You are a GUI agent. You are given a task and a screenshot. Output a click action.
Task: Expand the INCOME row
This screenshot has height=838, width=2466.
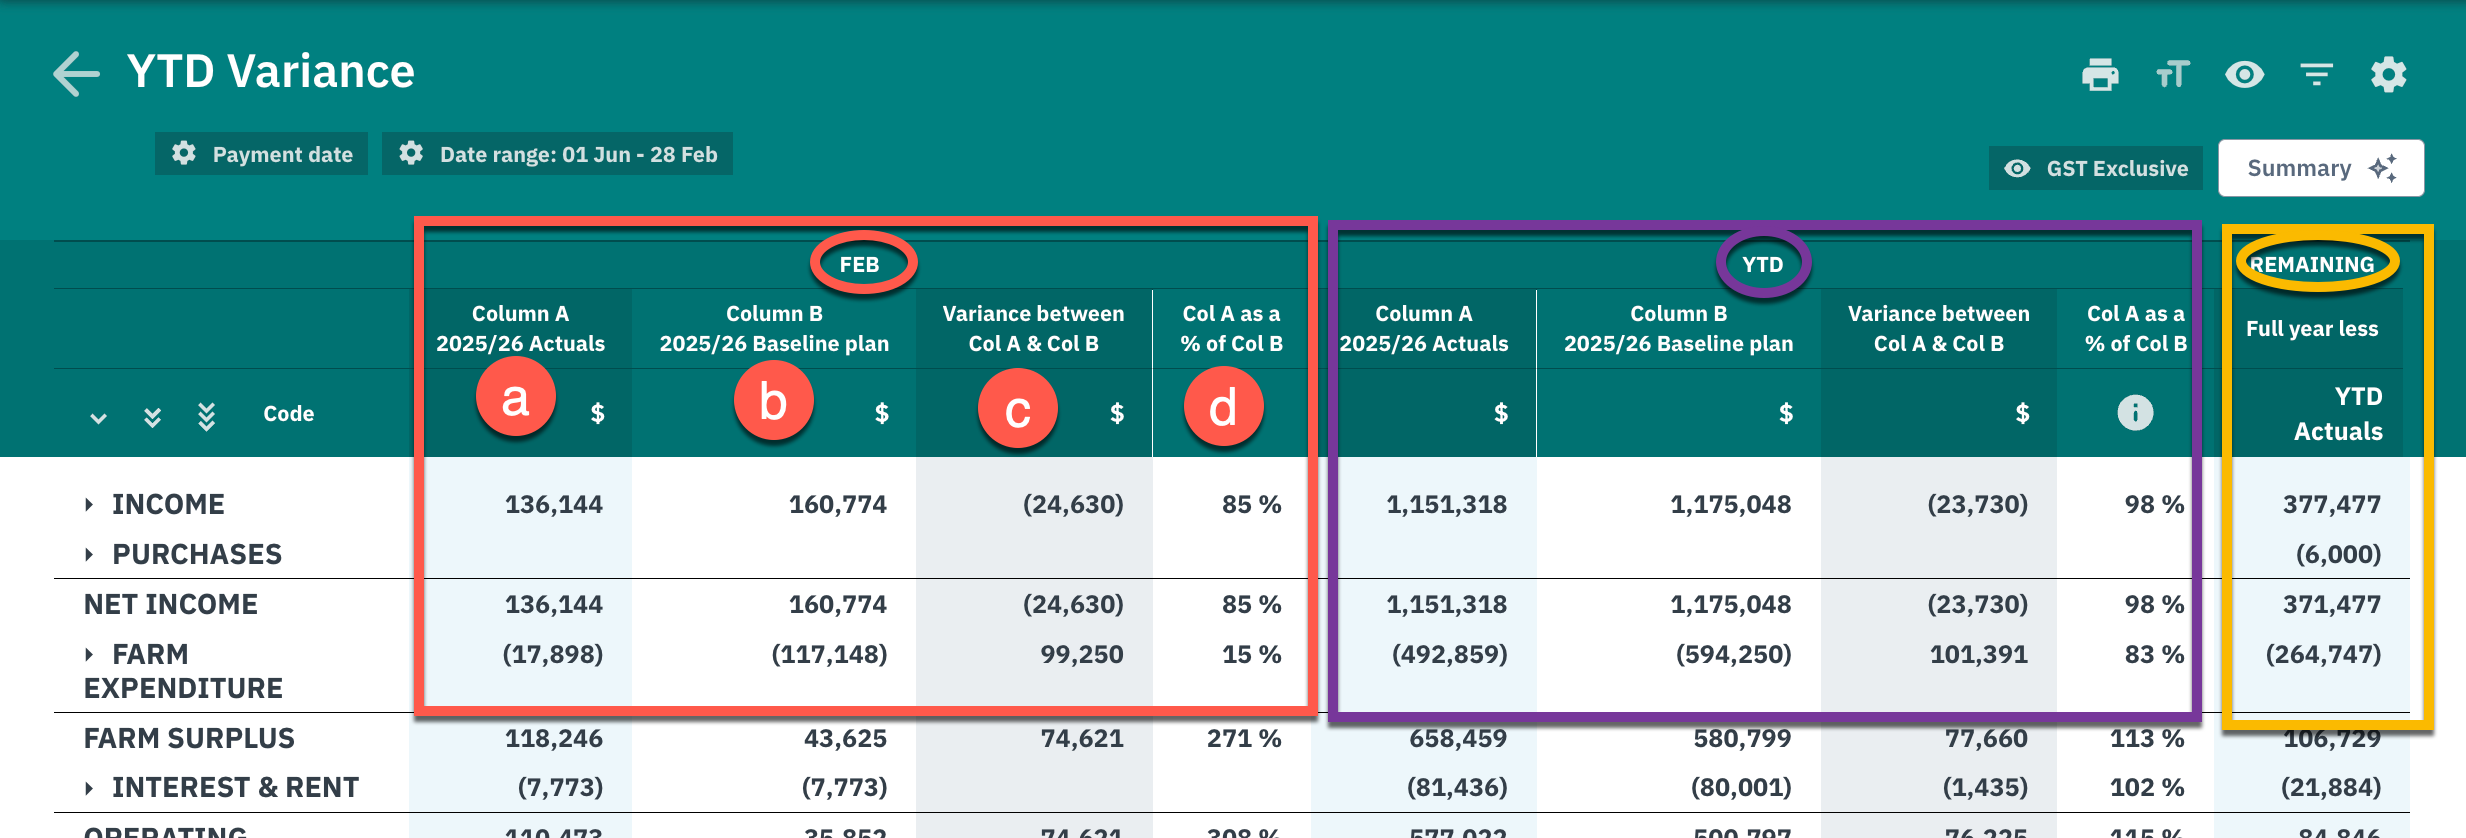pyautogui.click(x=89, y=505)
